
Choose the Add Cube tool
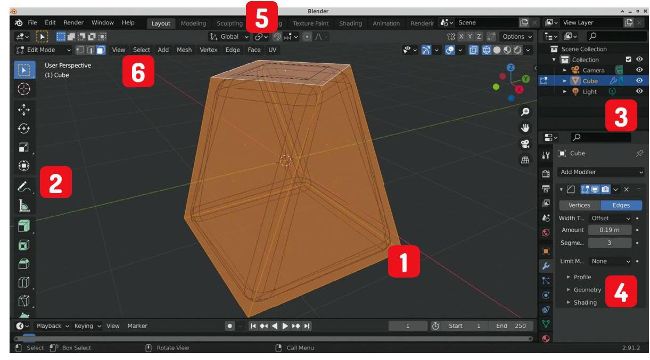coord(24,226)
